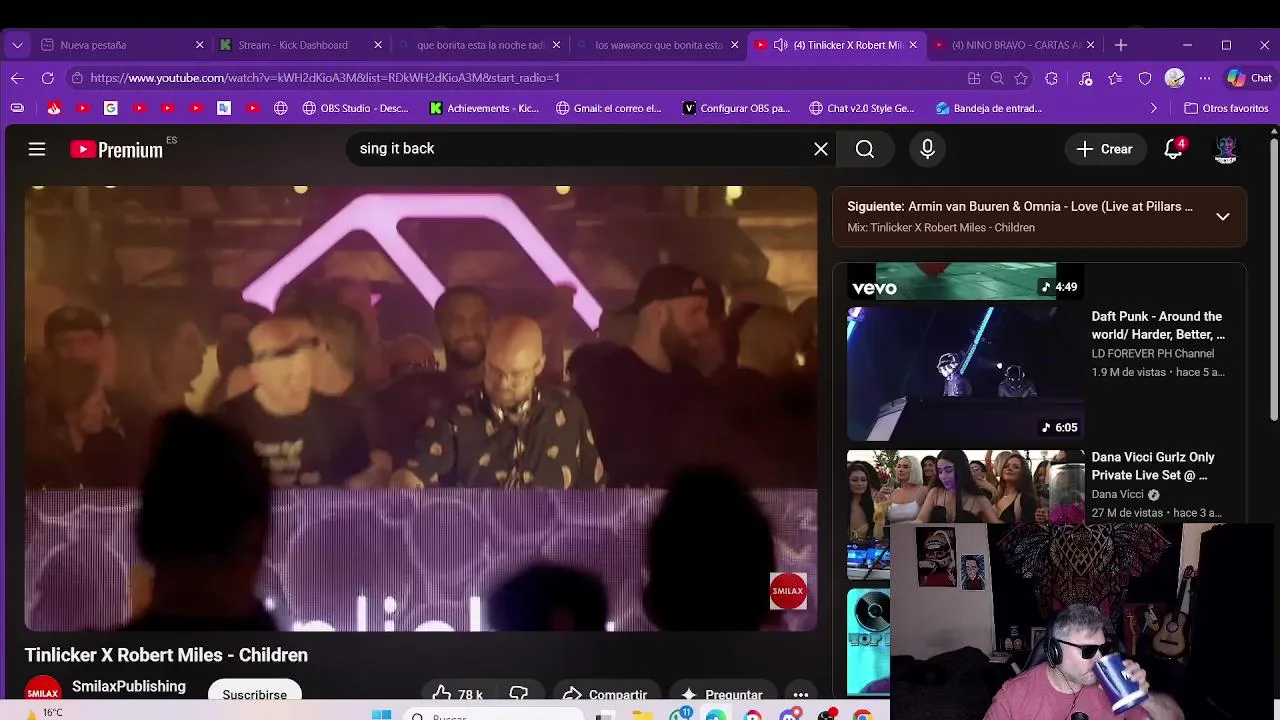
Task: Close the Tinlicker X Robert Miles tab
Action: 913,45
